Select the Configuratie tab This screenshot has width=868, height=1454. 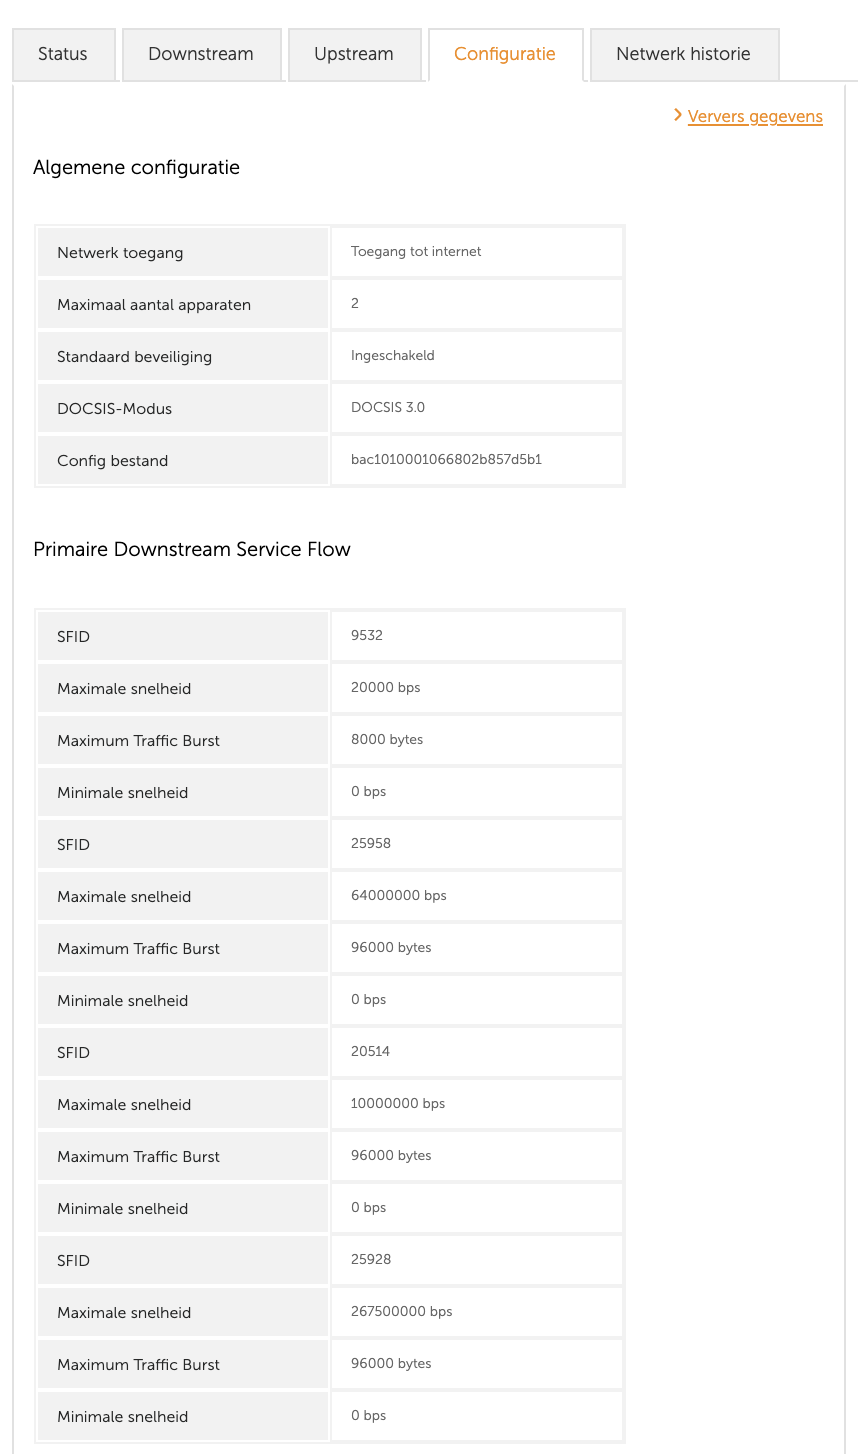pyautogui.click(x=505, y=54)
